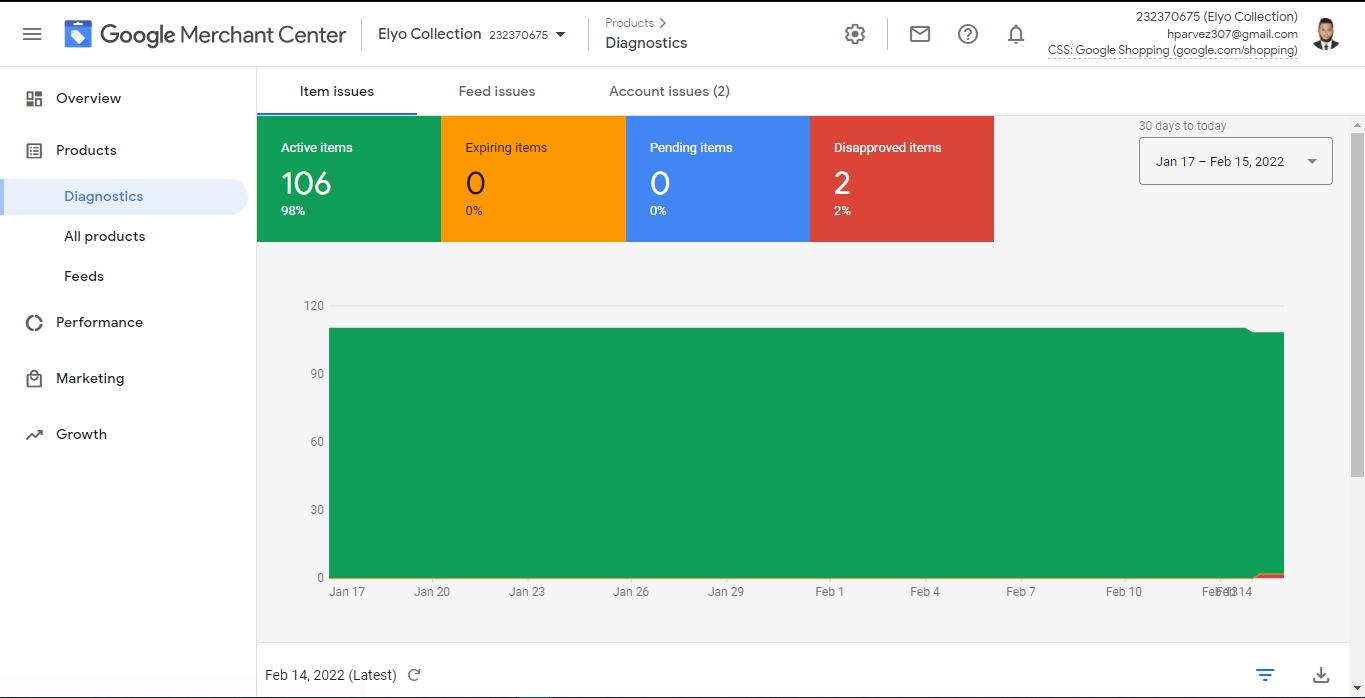Image resolution: width=1365 pixels, height=698 pixels.
Task: Click the Products breadcrumb chevron
Action: point(662,23)
